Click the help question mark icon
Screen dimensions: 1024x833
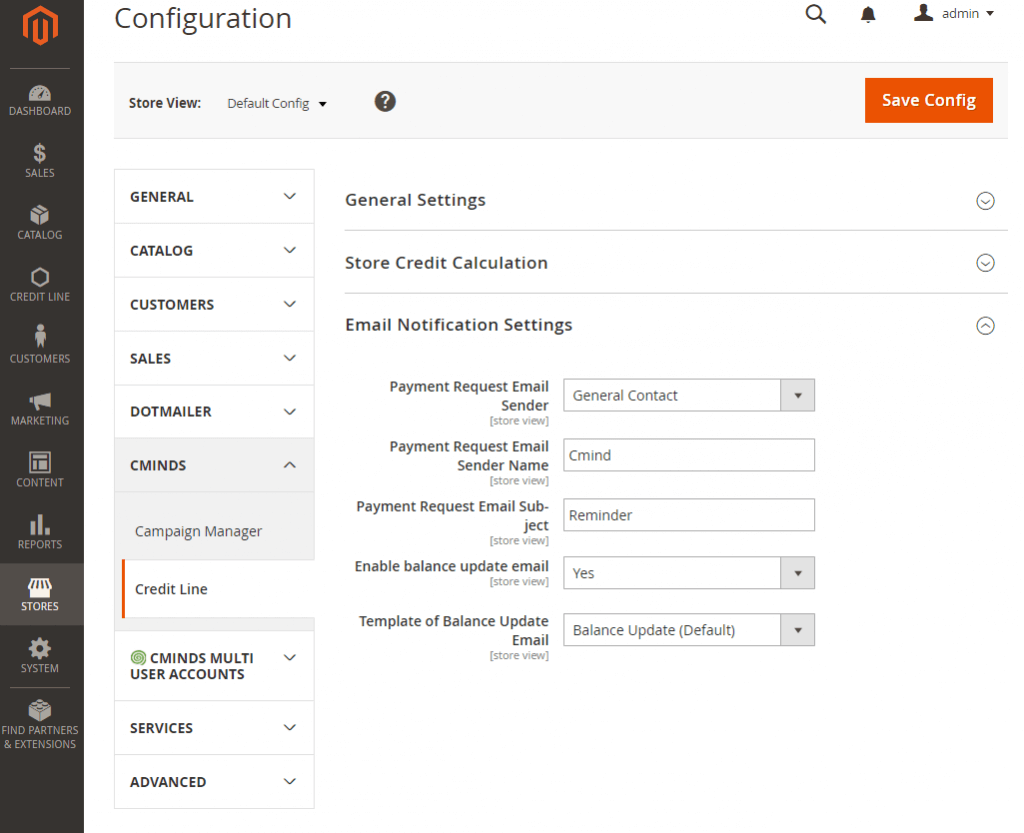pos(385,101)
